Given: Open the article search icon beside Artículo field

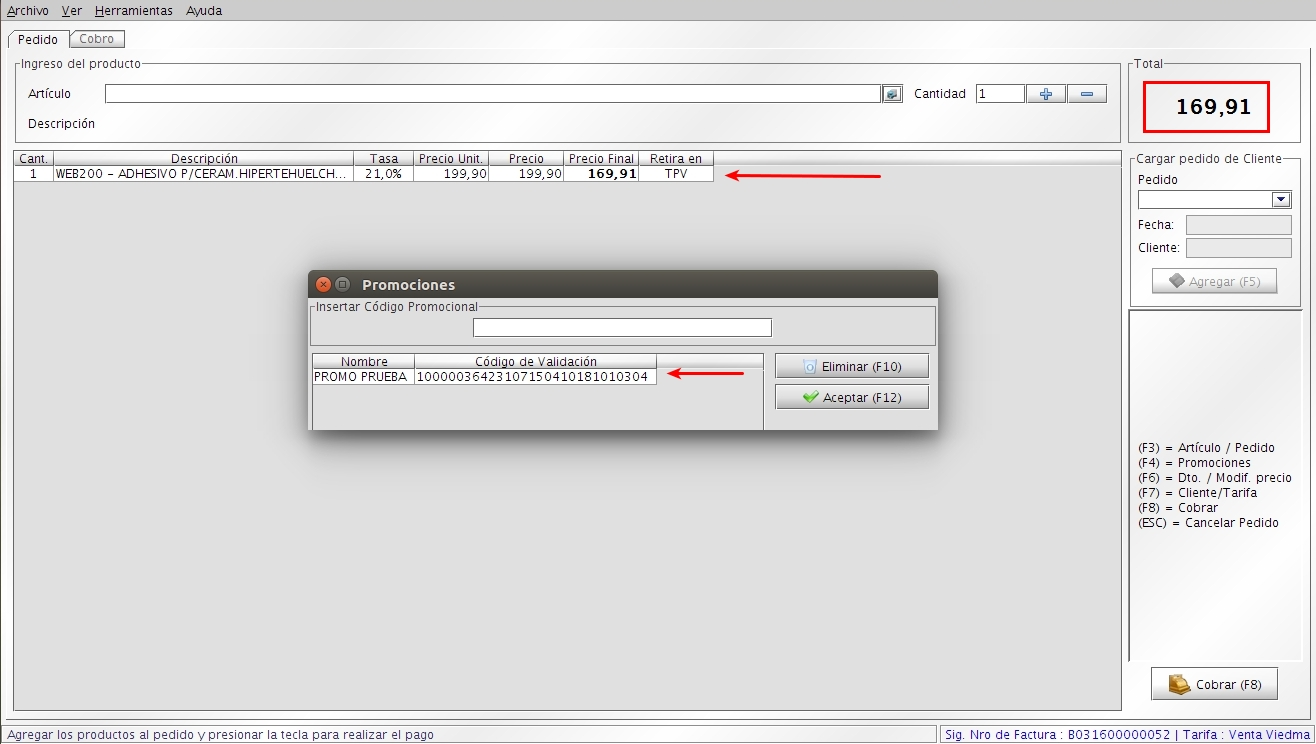Looking at the screenshot, I should tap(892, 94).
